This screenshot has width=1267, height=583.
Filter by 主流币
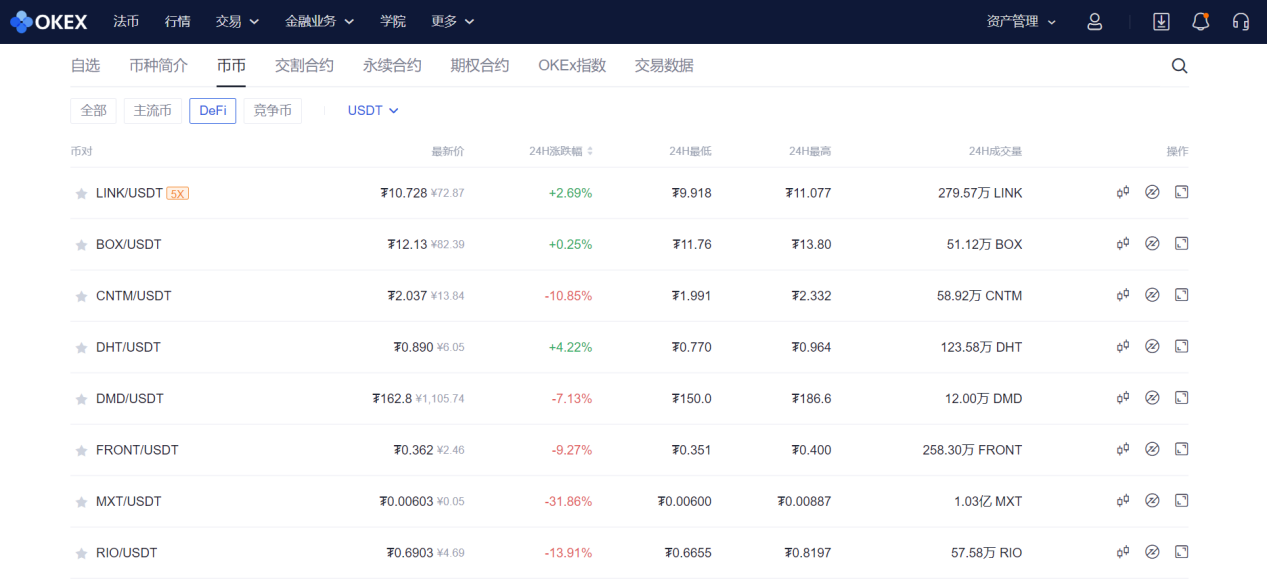[x=153, y=111]
